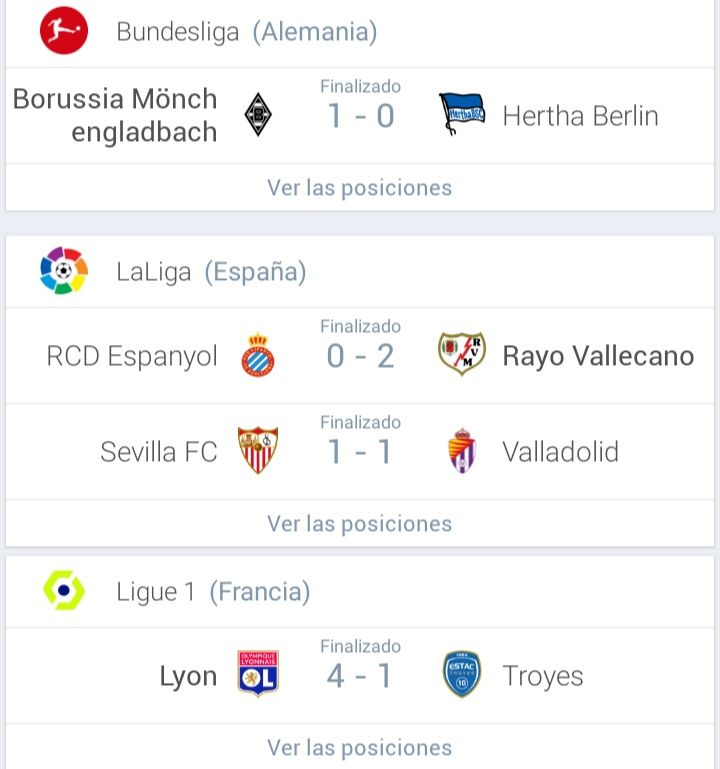The height and width of the screenshot is (769, 720).
Task: Select the Troyes ESTAC crest
Action: (462, 674)
